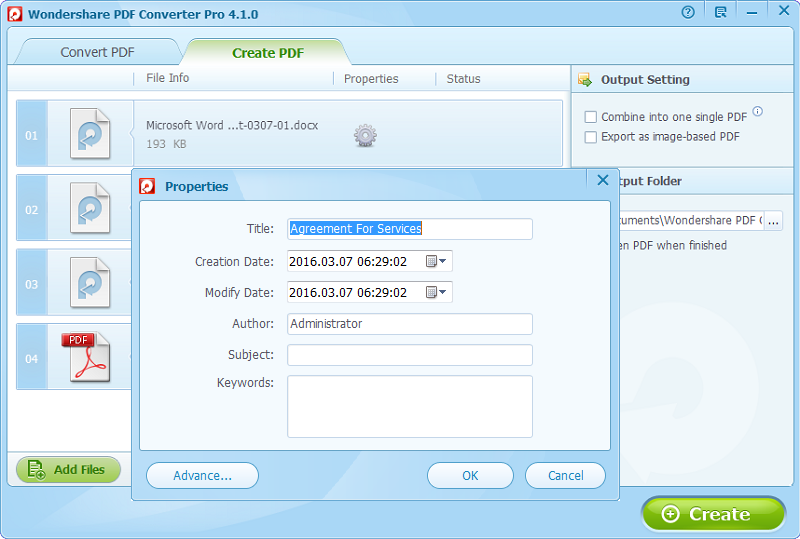Select file 02 document icon
The height and width of the screenshot is (539, 800).
[x=90, y=208]
